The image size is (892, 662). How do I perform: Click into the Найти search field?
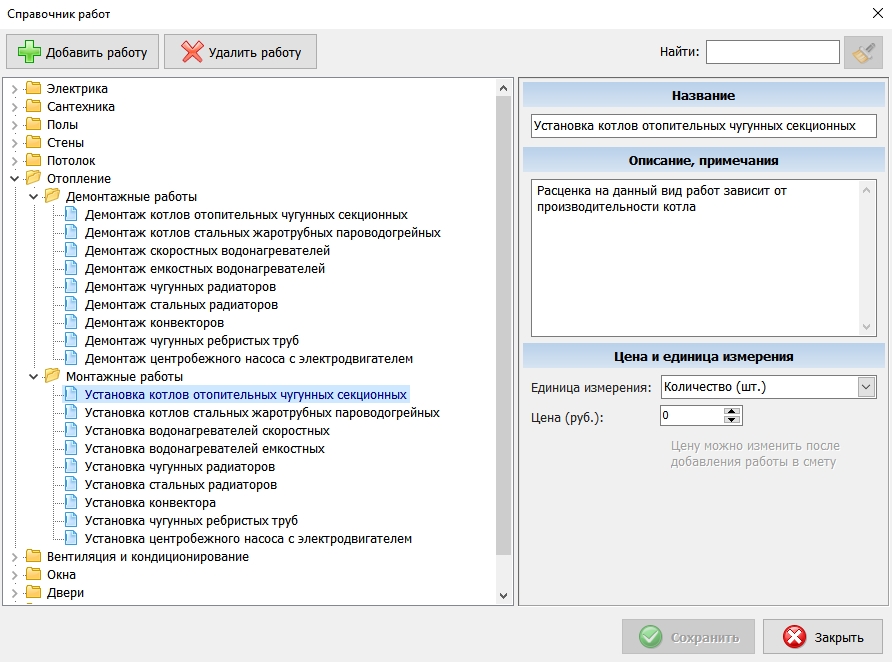coord(772,52)
